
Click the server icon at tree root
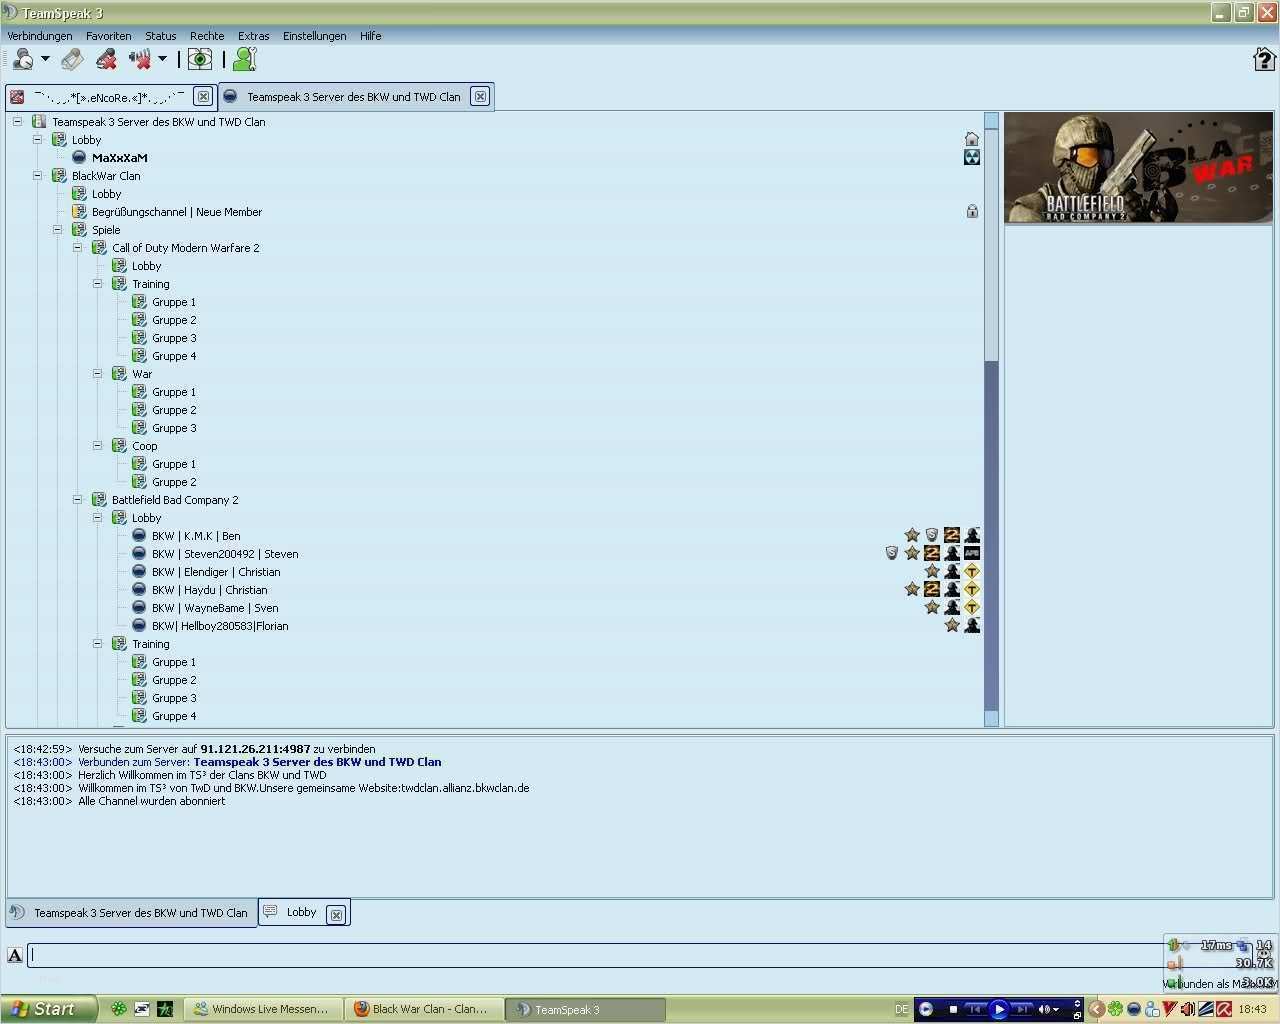click(39, 122)
